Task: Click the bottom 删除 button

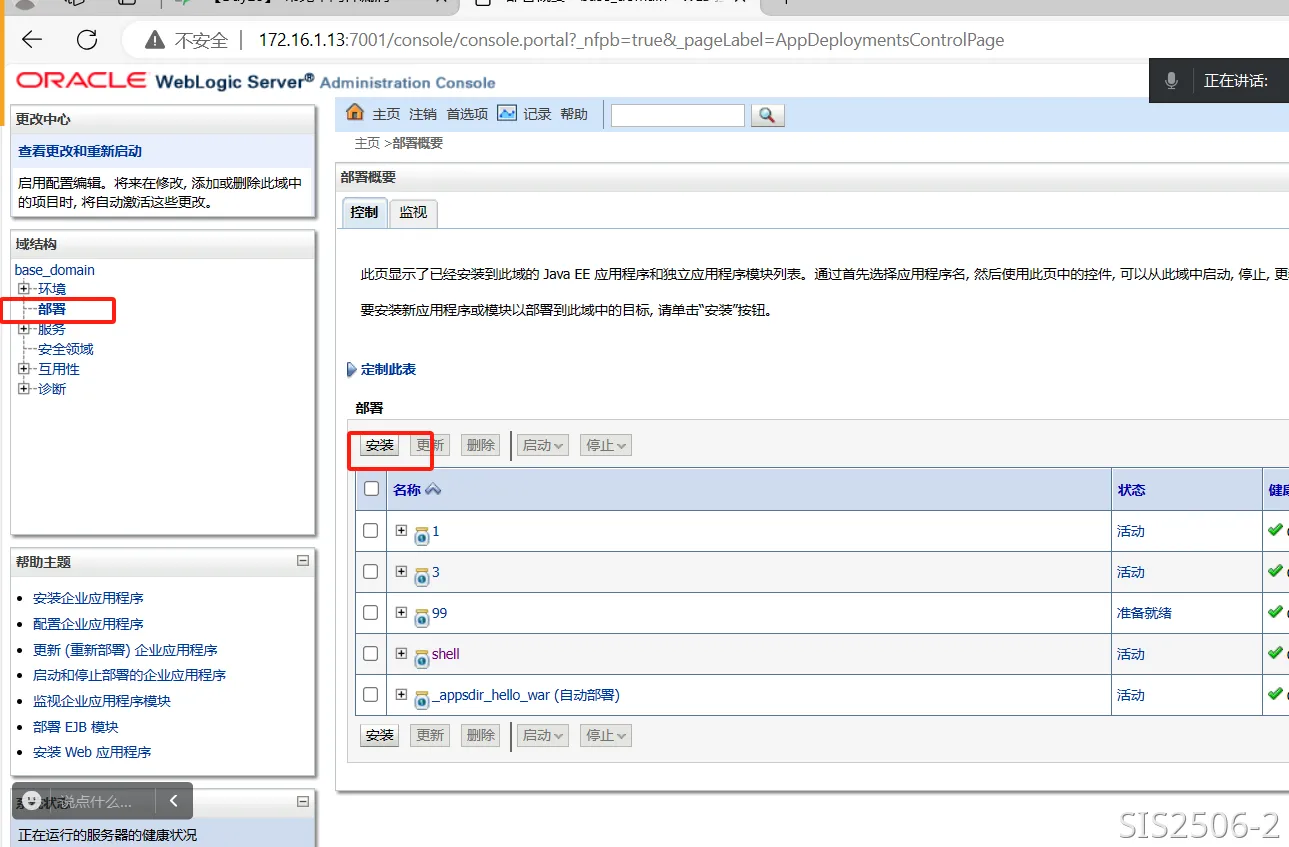Action: click(481, 735)
